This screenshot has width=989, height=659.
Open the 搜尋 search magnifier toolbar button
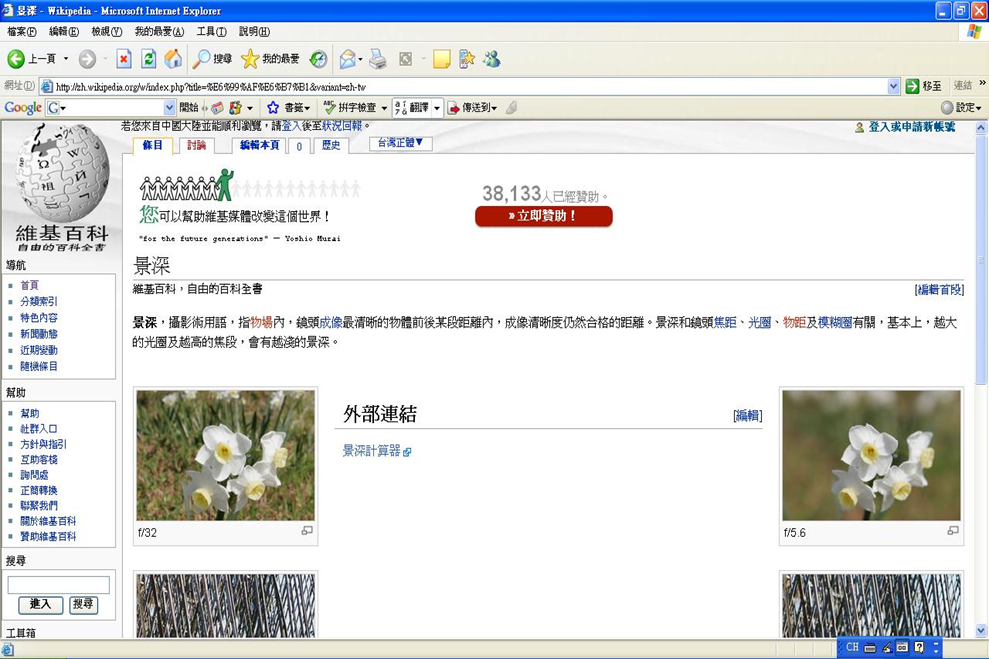(212, 59)
